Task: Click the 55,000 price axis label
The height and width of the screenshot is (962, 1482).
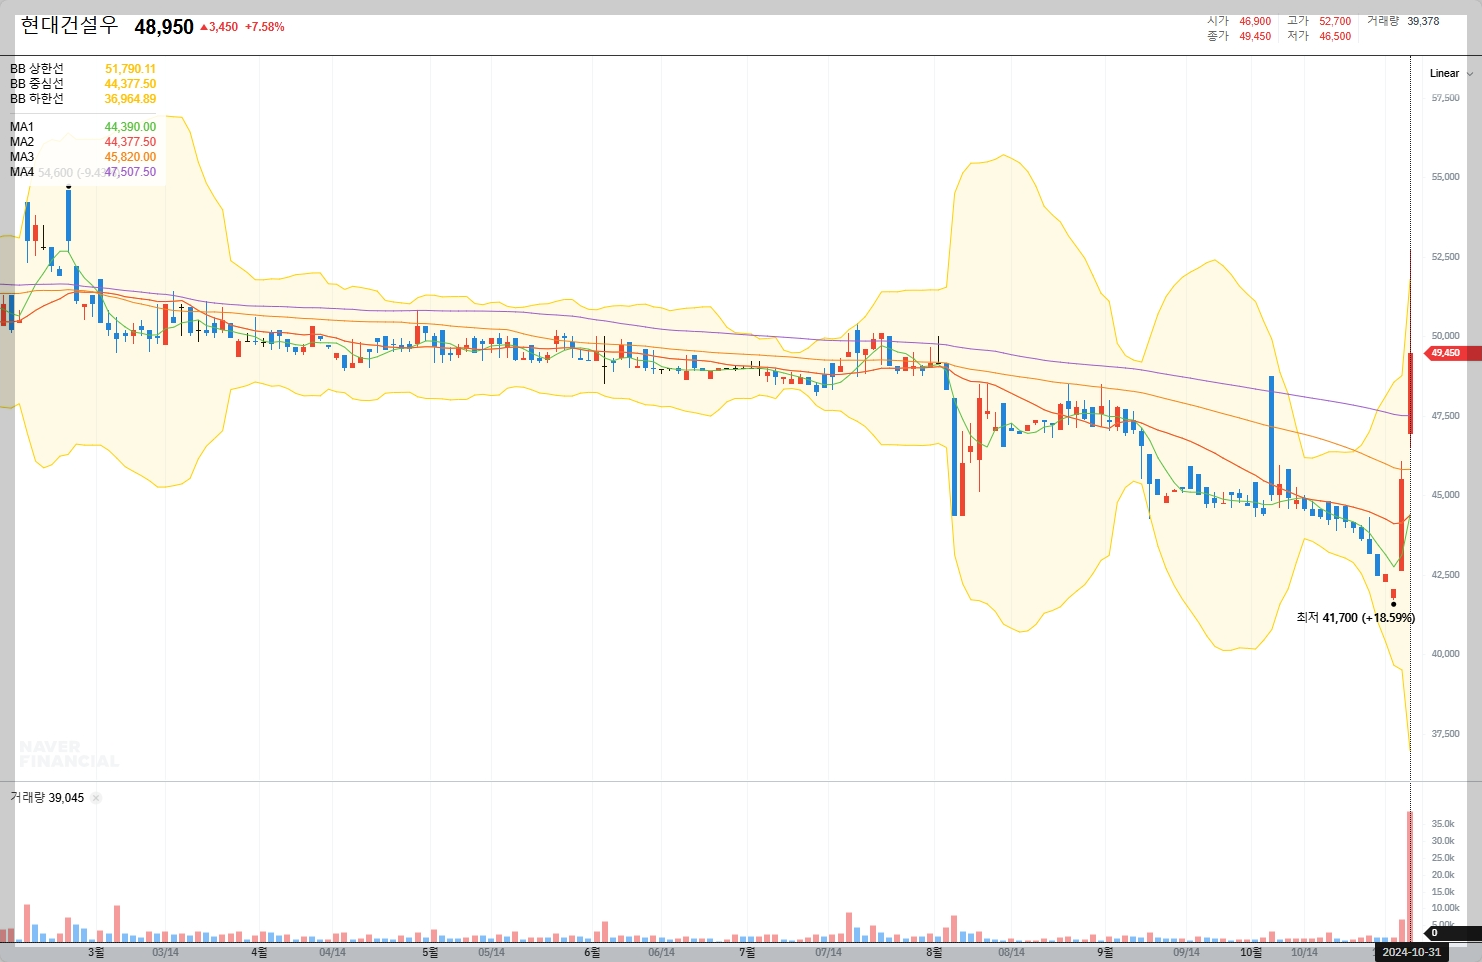Action: [1445, 177]
